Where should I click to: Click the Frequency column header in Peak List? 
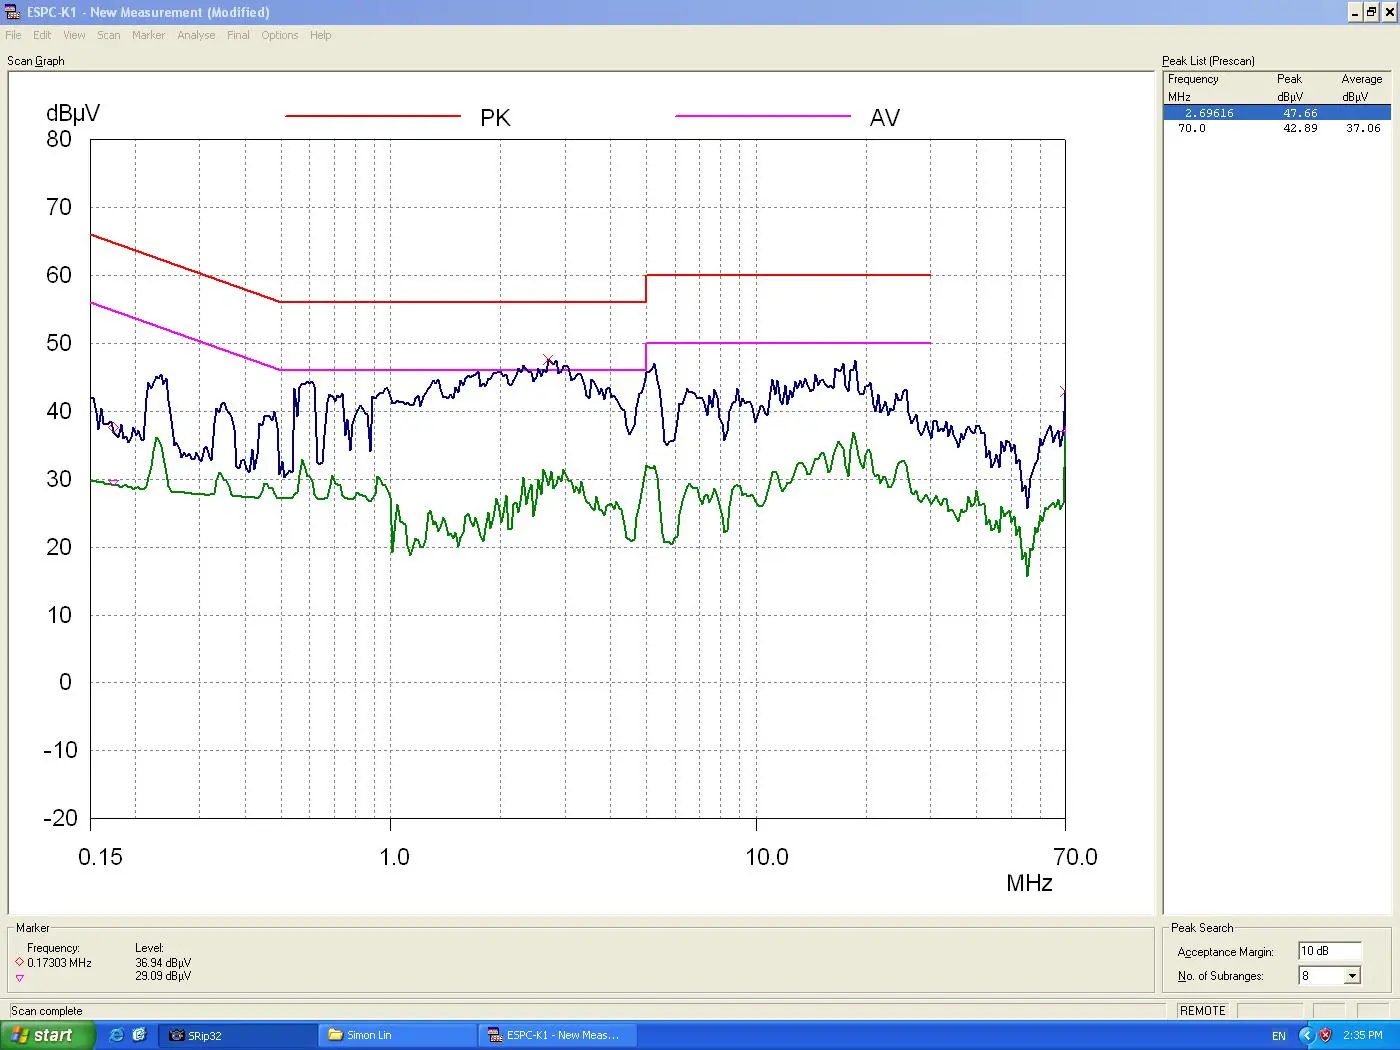[1193, 79]
